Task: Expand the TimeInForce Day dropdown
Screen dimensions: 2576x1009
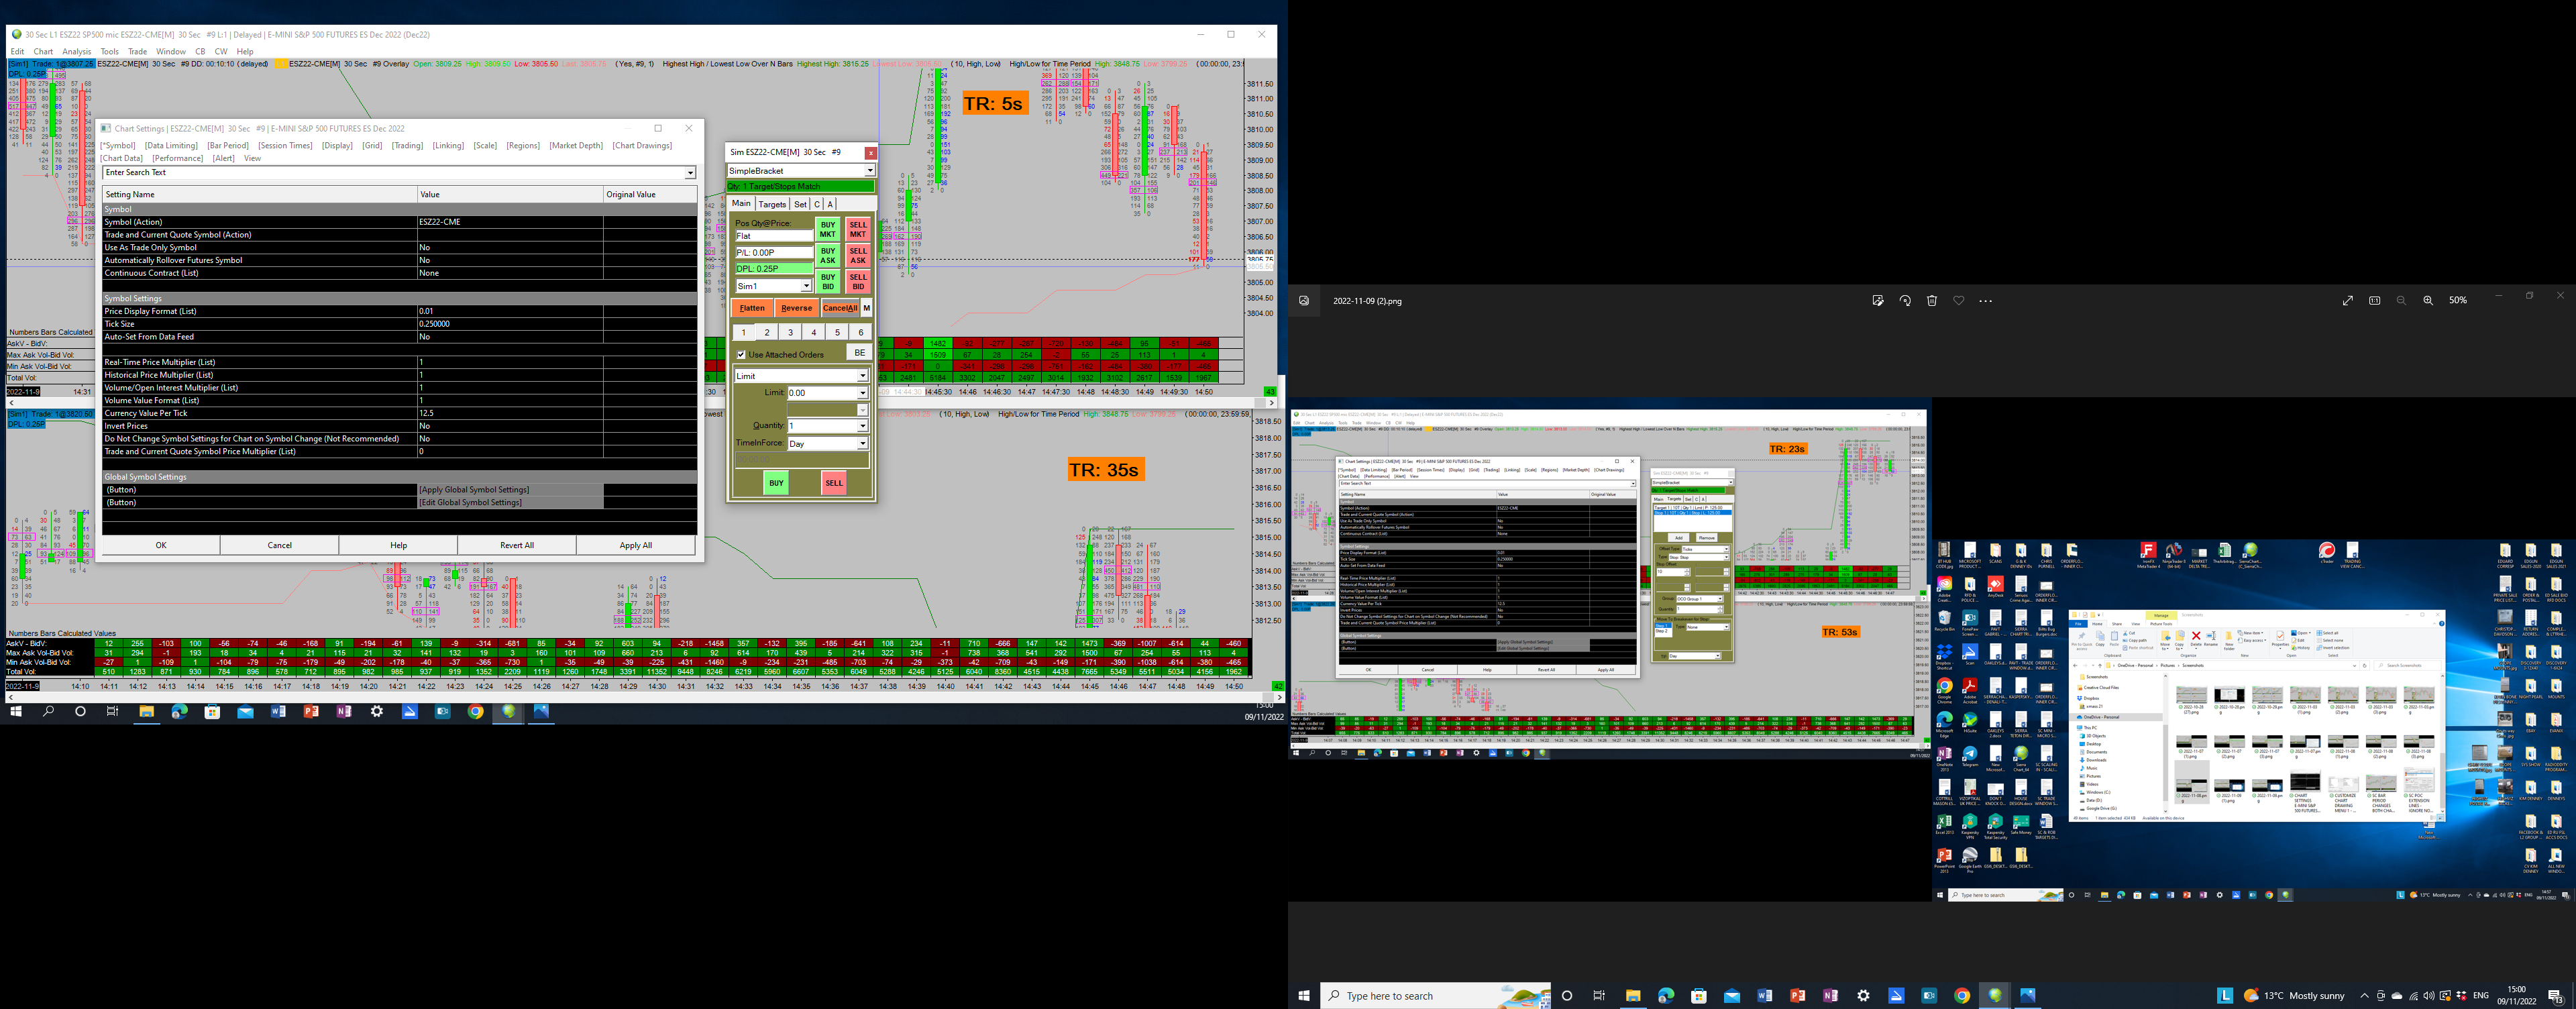Action: tap(862, 444)
